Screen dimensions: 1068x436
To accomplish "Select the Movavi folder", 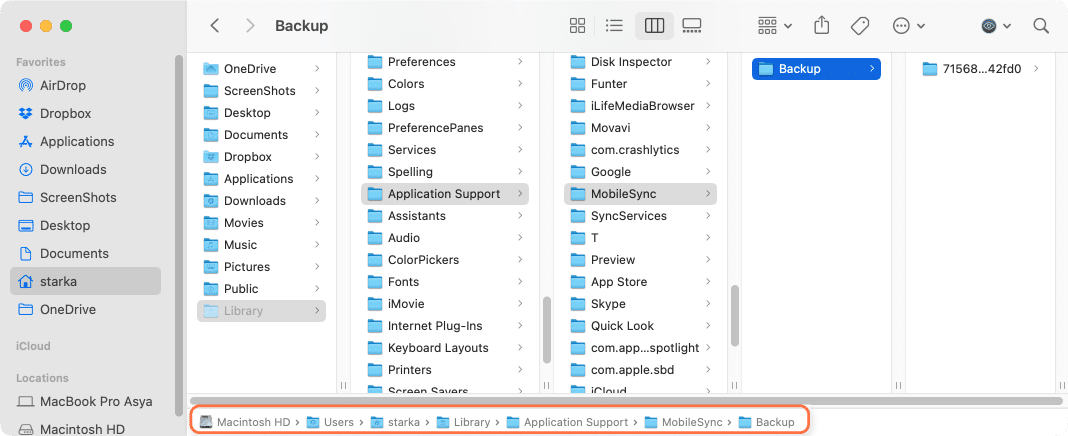I will tap(640, 128).
